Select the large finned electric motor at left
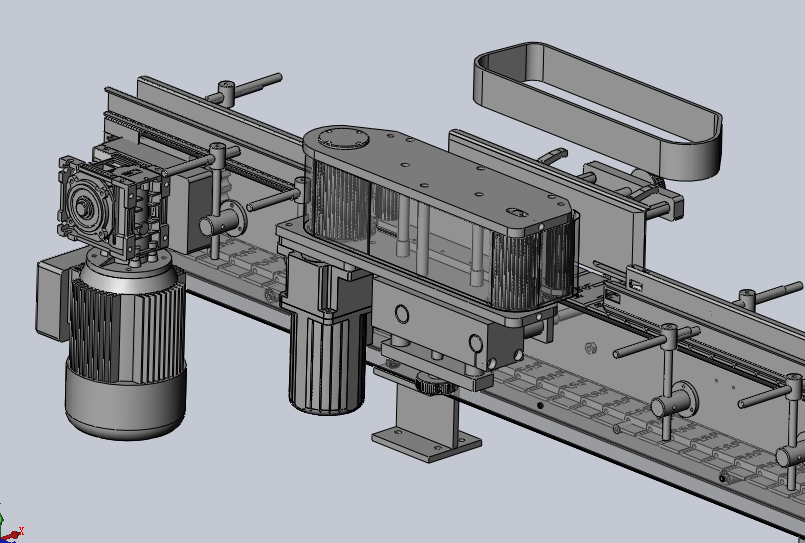 point(126,344)
